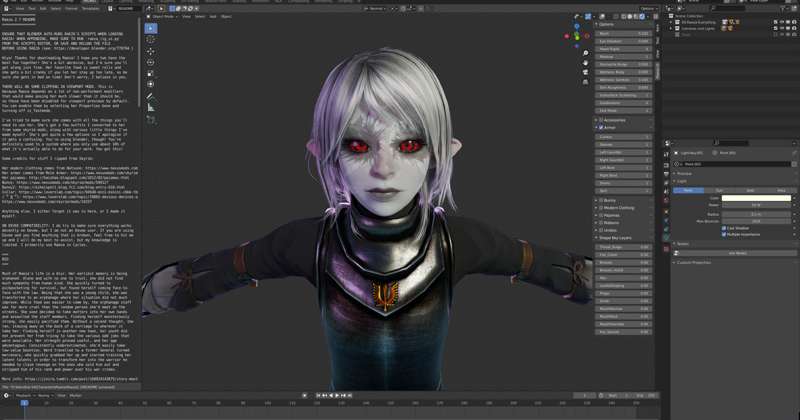Click the pan view hand icon
Screen dimensions: 800x420
[585, 63]
